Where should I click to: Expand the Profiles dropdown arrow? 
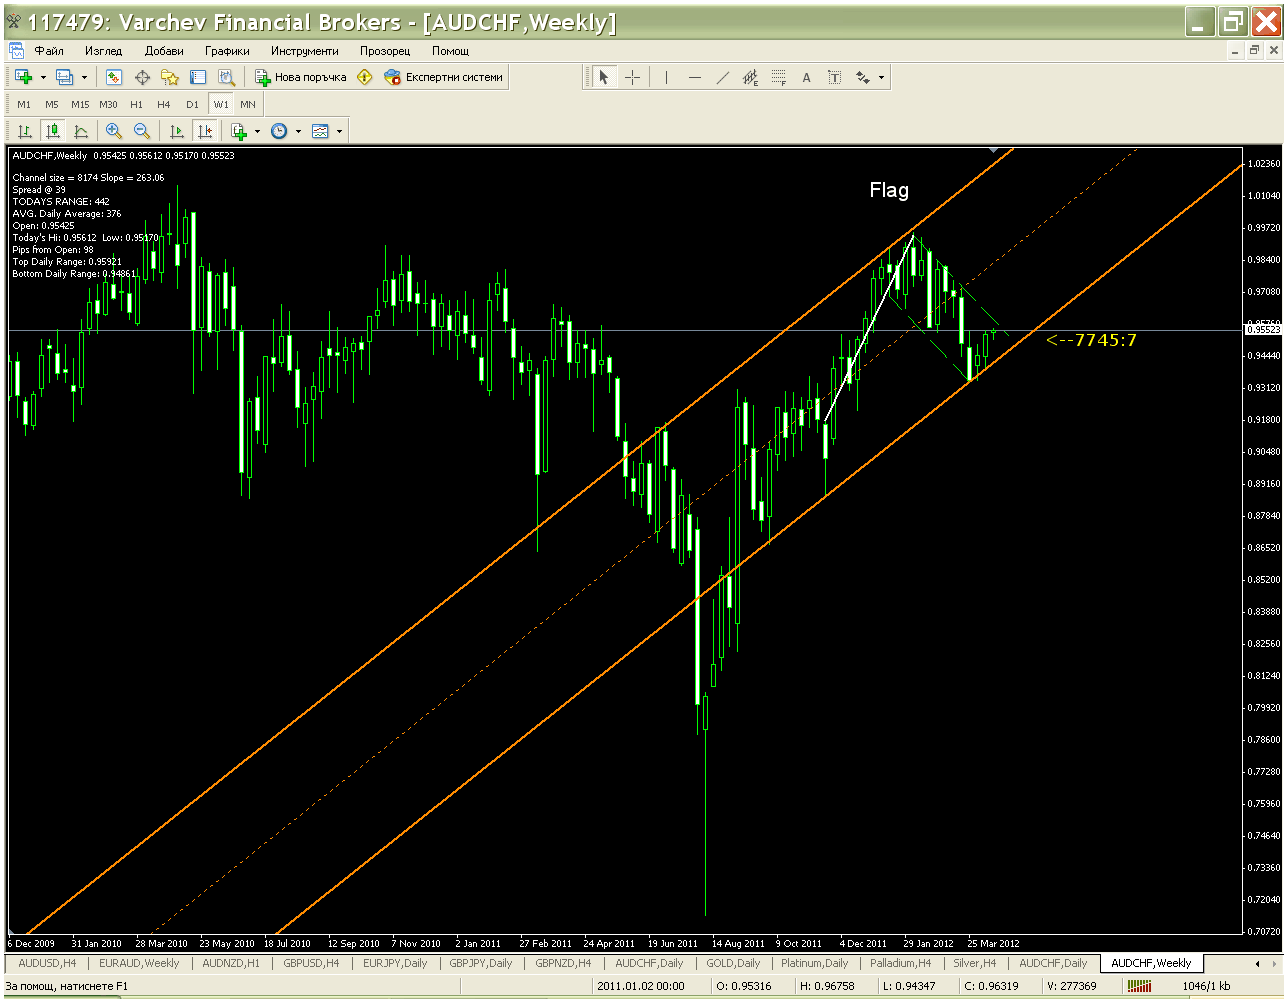pyautogui.click(x=84, y=77)
